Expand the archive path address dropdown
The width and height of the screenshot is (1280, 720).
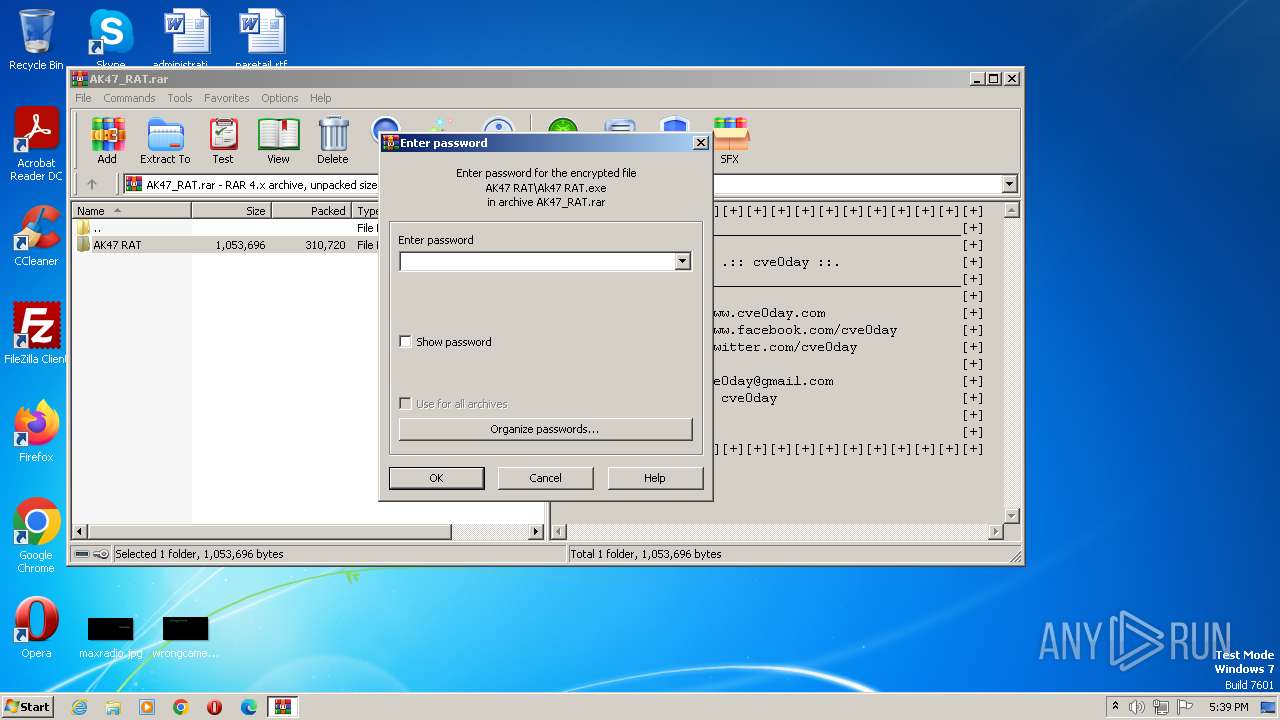click(1009, 184)
